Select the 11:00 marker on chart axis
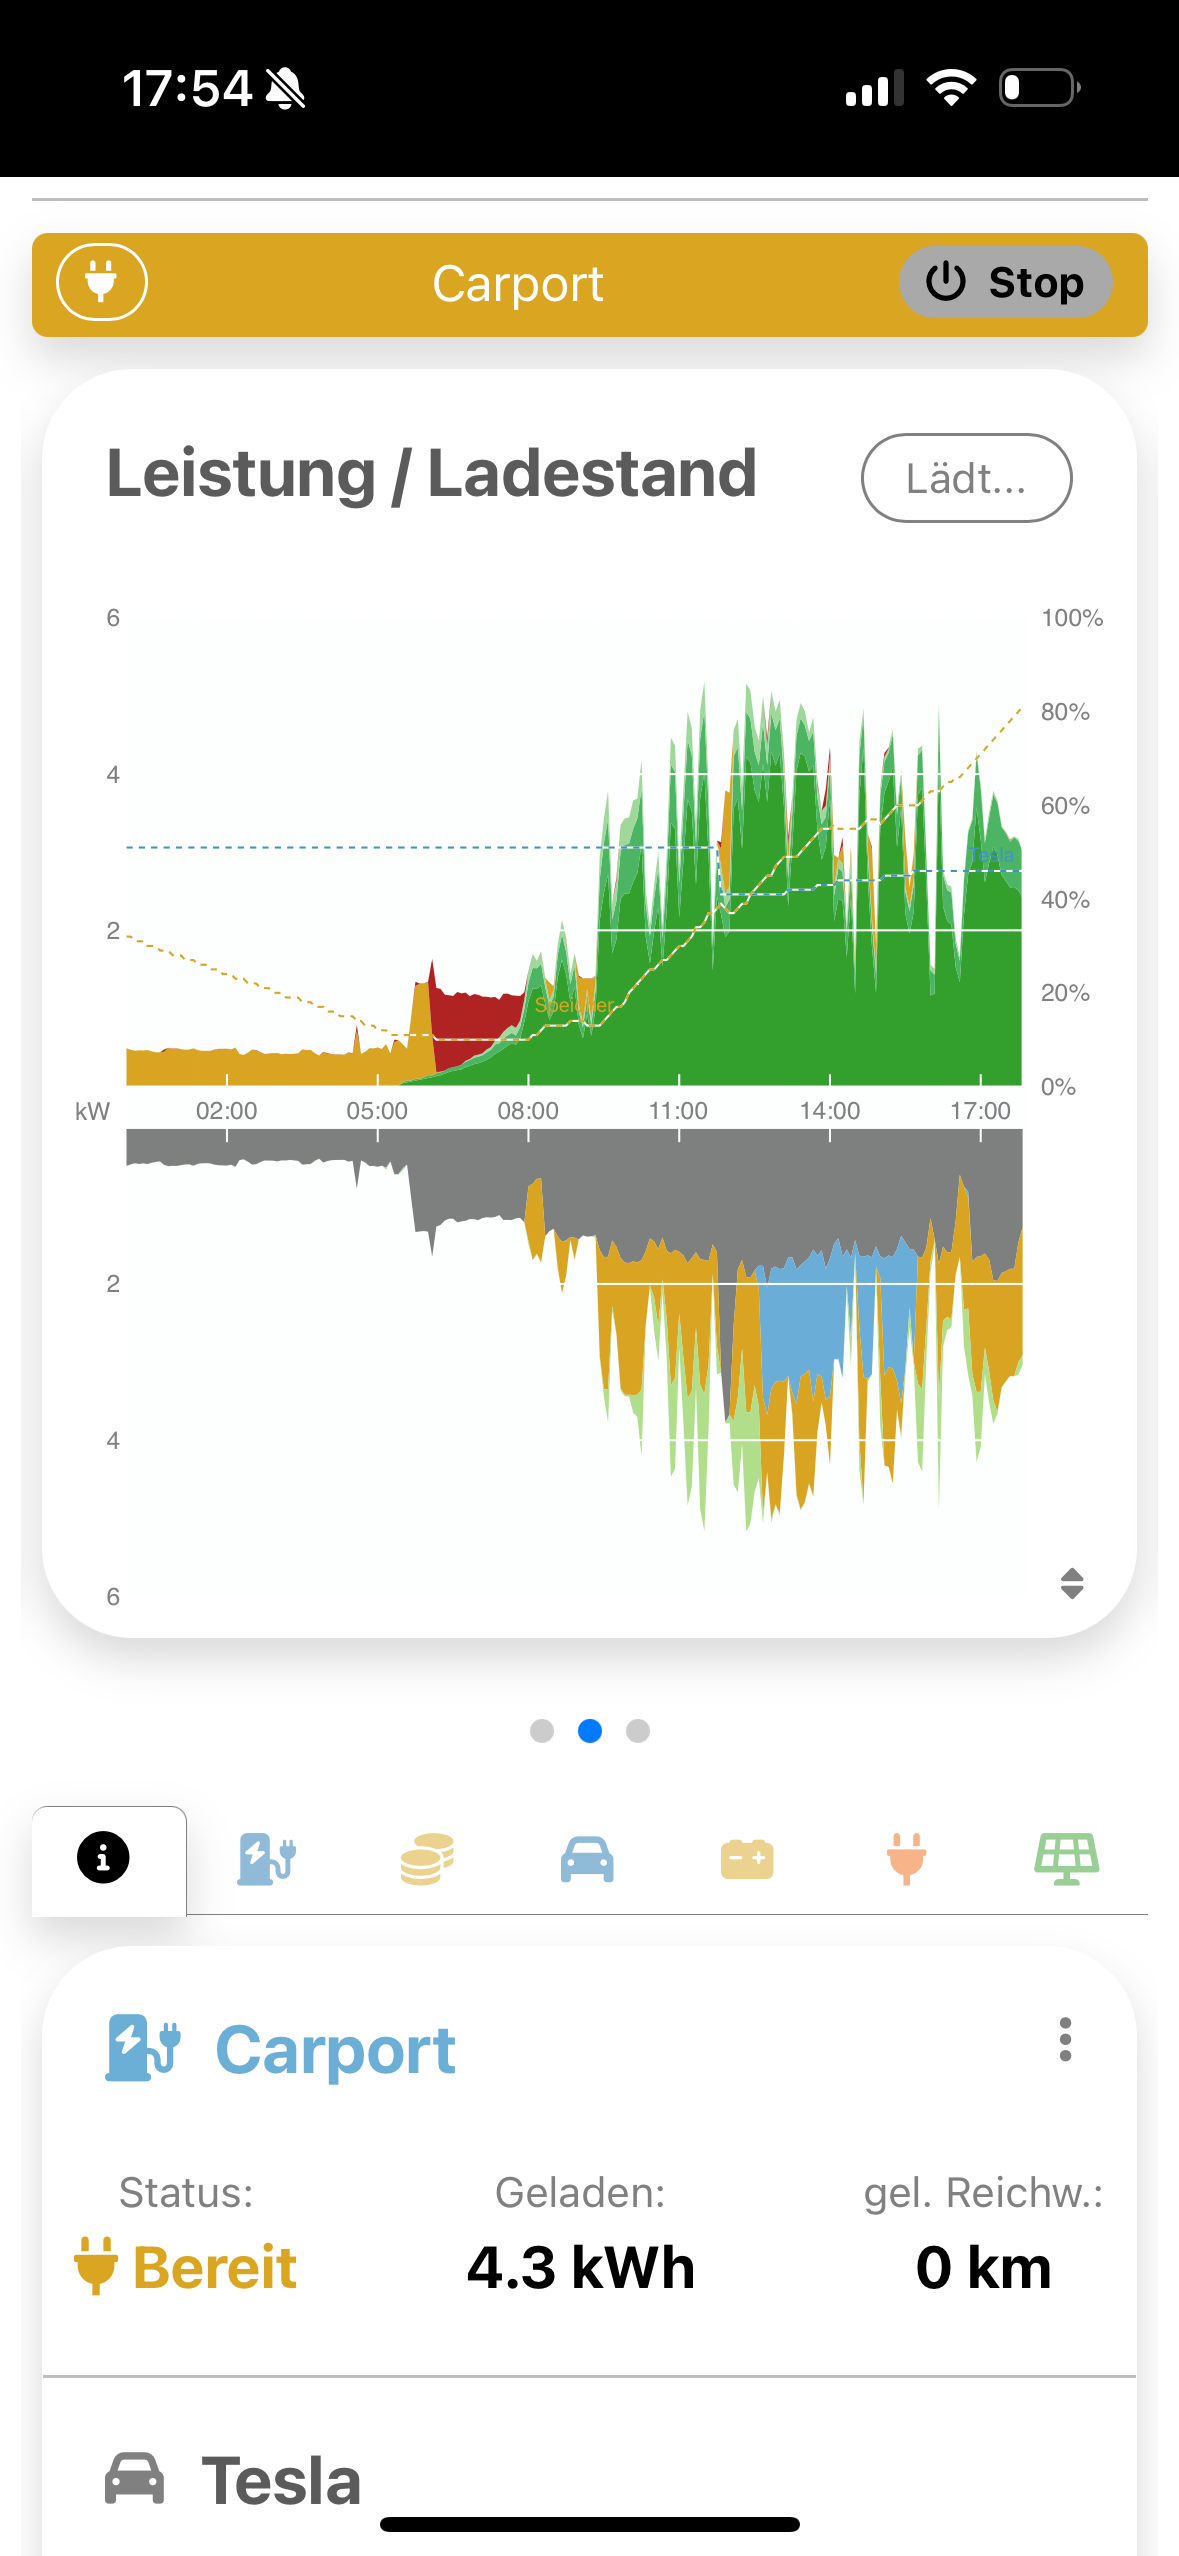 click(678, 1111)
